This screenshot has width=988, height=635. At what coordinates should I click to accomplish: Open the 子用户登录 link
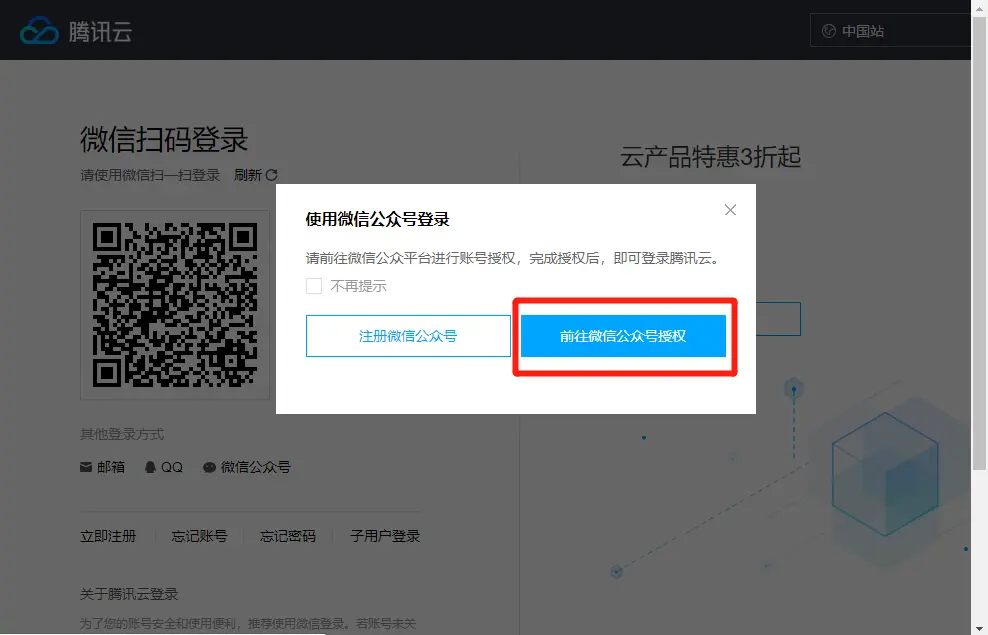[385, 536]
